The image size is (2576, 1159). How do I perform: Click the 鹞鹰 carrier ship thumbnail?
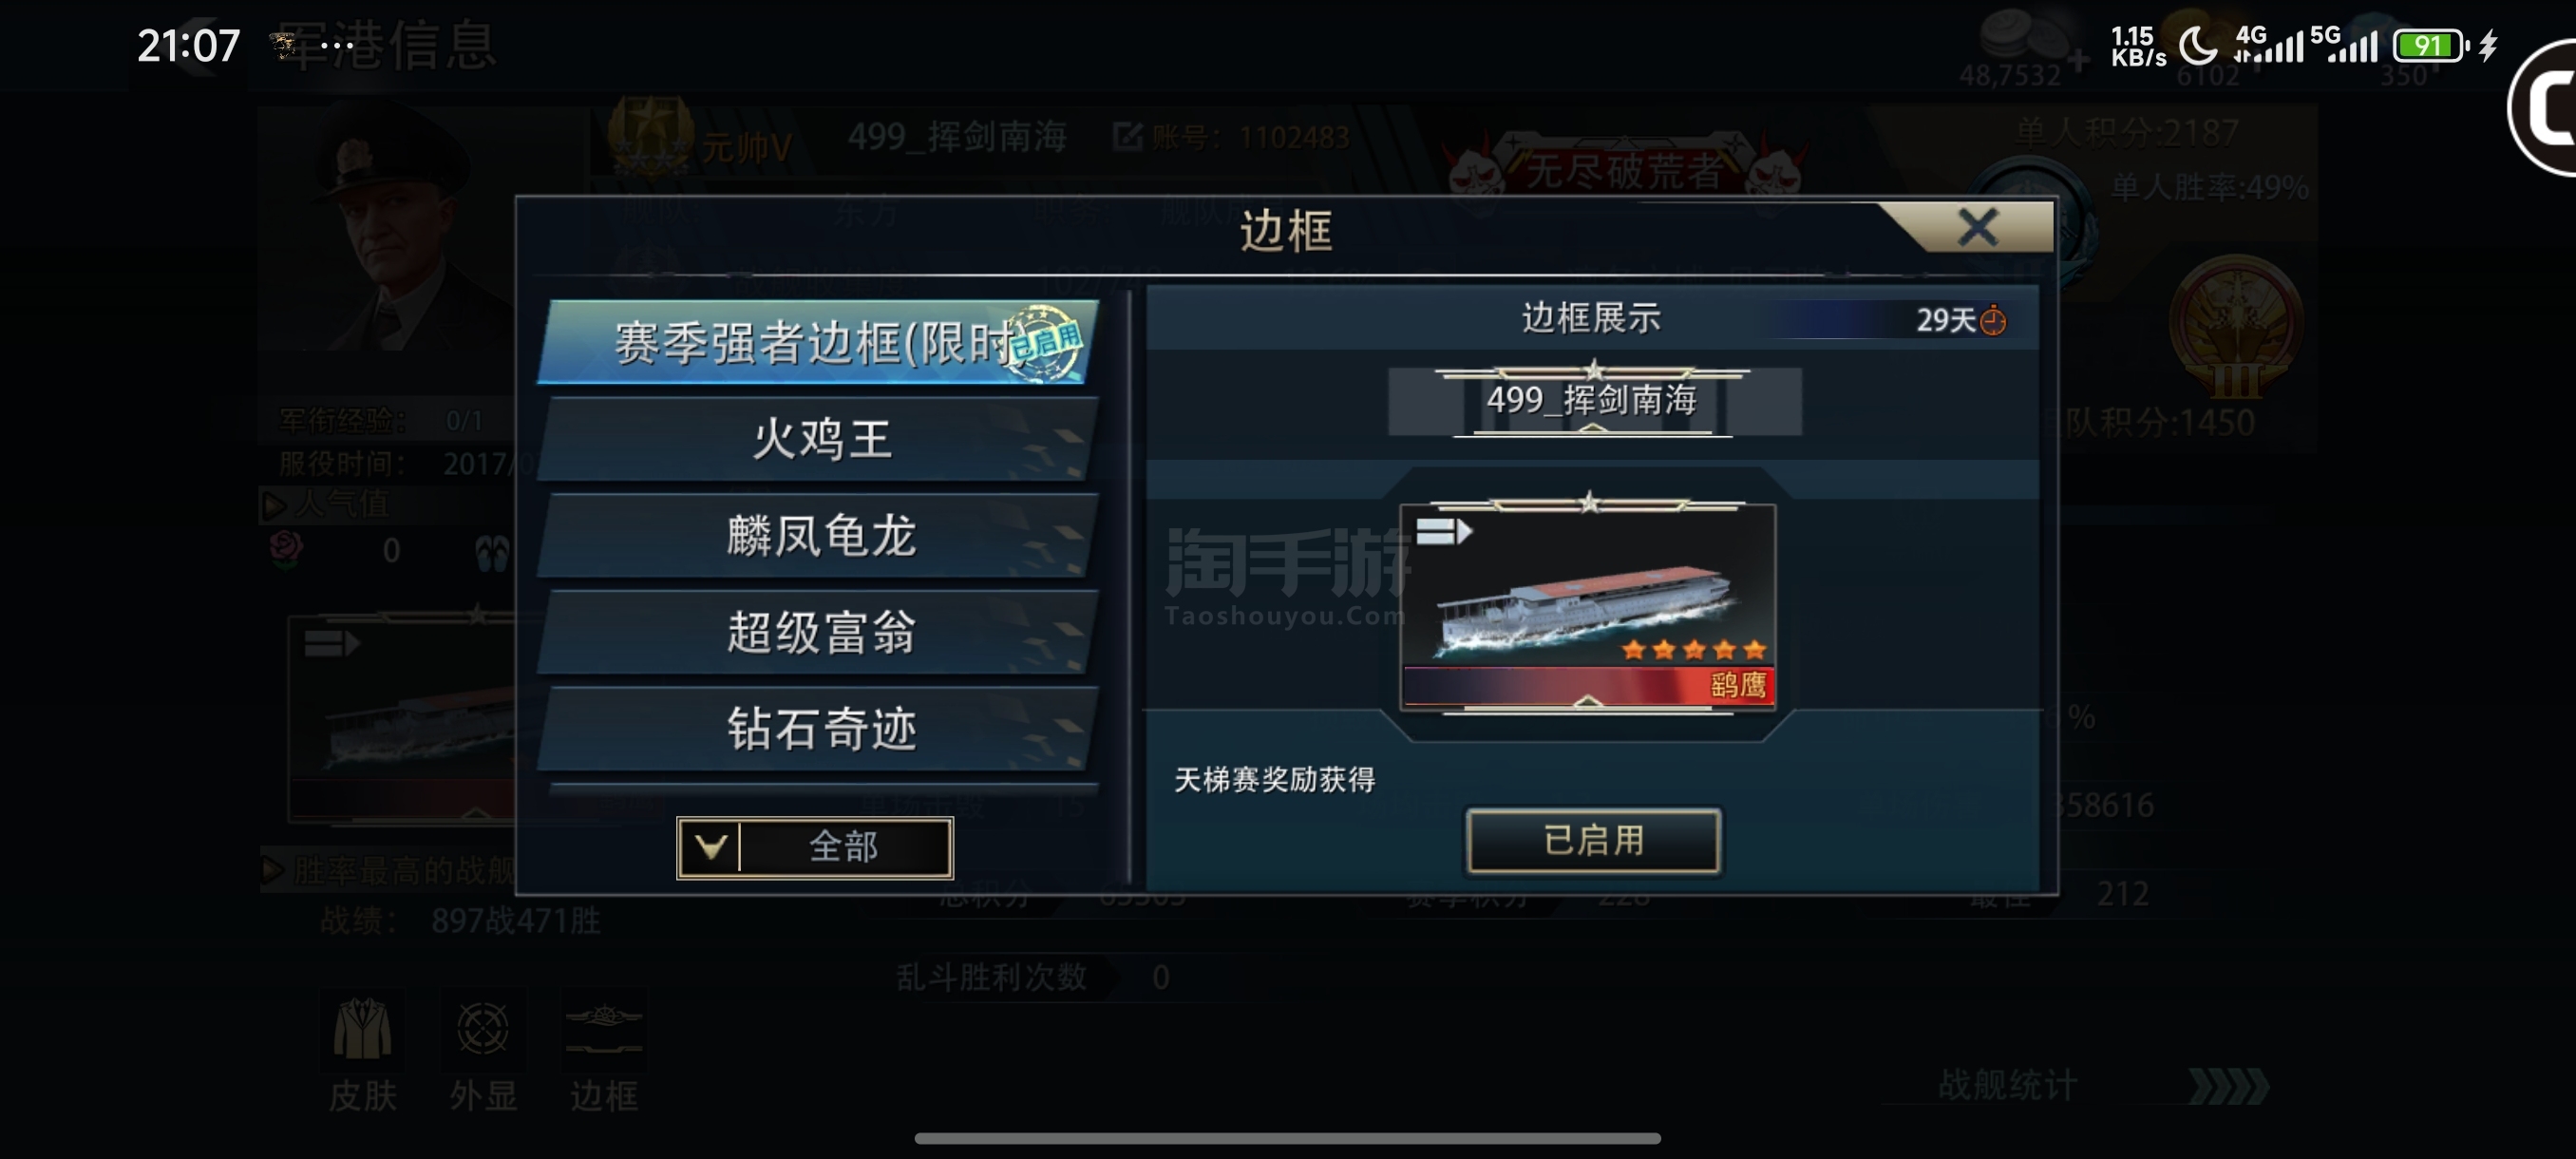1588,606
